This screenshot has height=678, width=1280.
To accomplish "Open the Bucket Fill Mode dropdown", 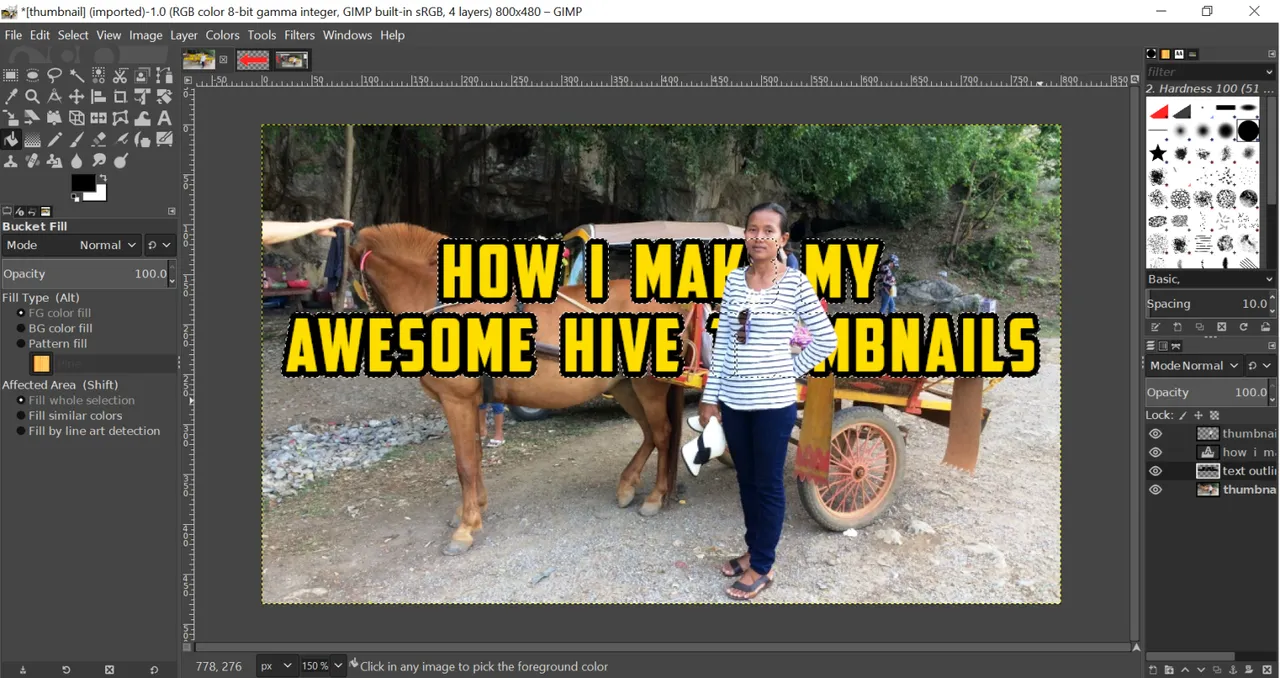I will point(71,245).
